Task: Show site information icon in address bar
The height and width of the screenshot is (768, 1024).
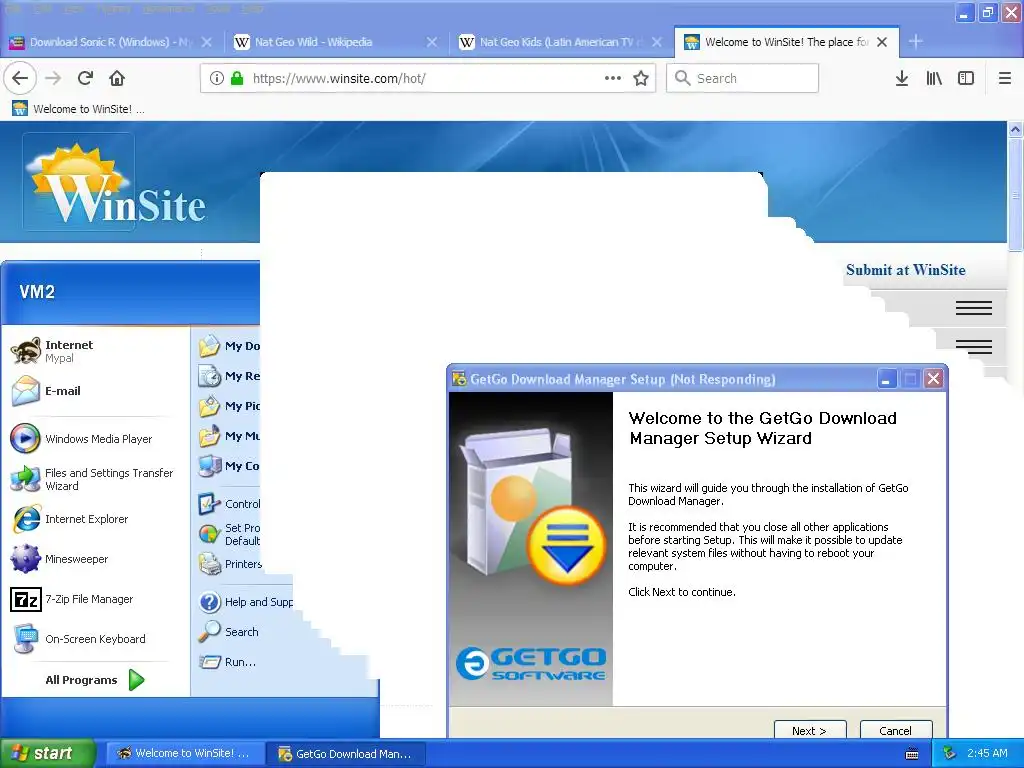Action: (217, 78)
